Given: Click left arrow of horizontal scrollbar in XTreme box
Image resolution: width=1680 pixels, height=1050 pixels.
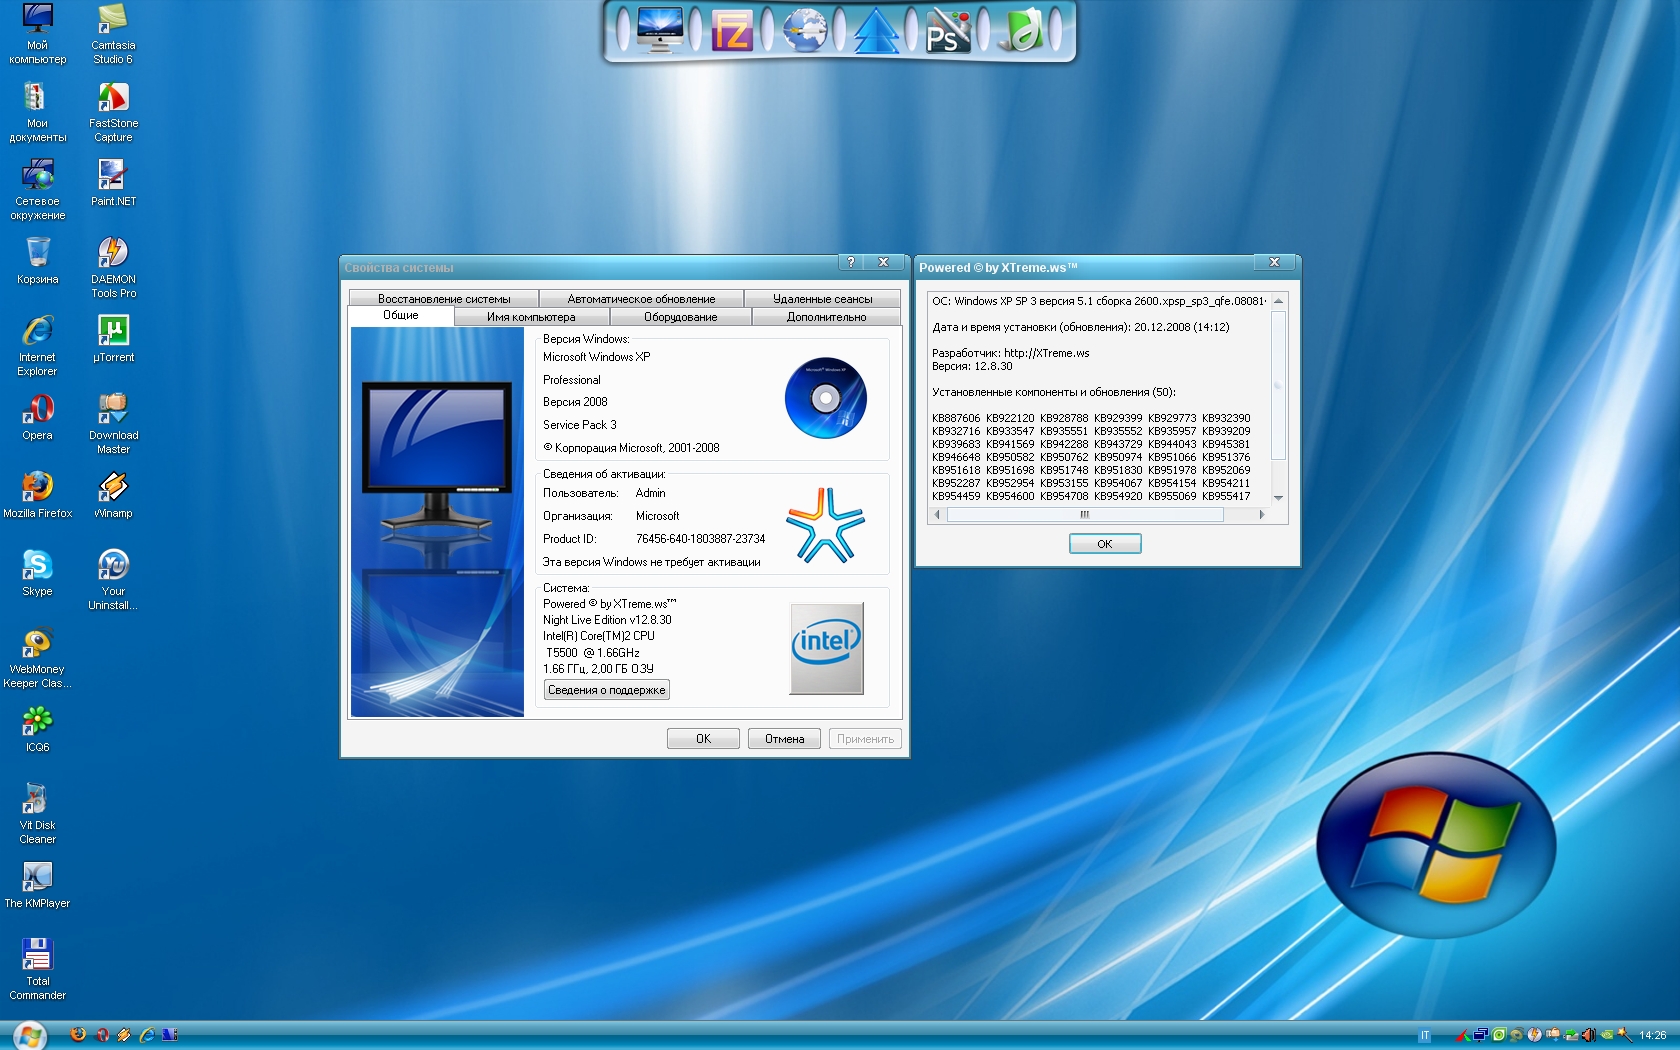Looking at the screenshot, I should coord(937,514).
